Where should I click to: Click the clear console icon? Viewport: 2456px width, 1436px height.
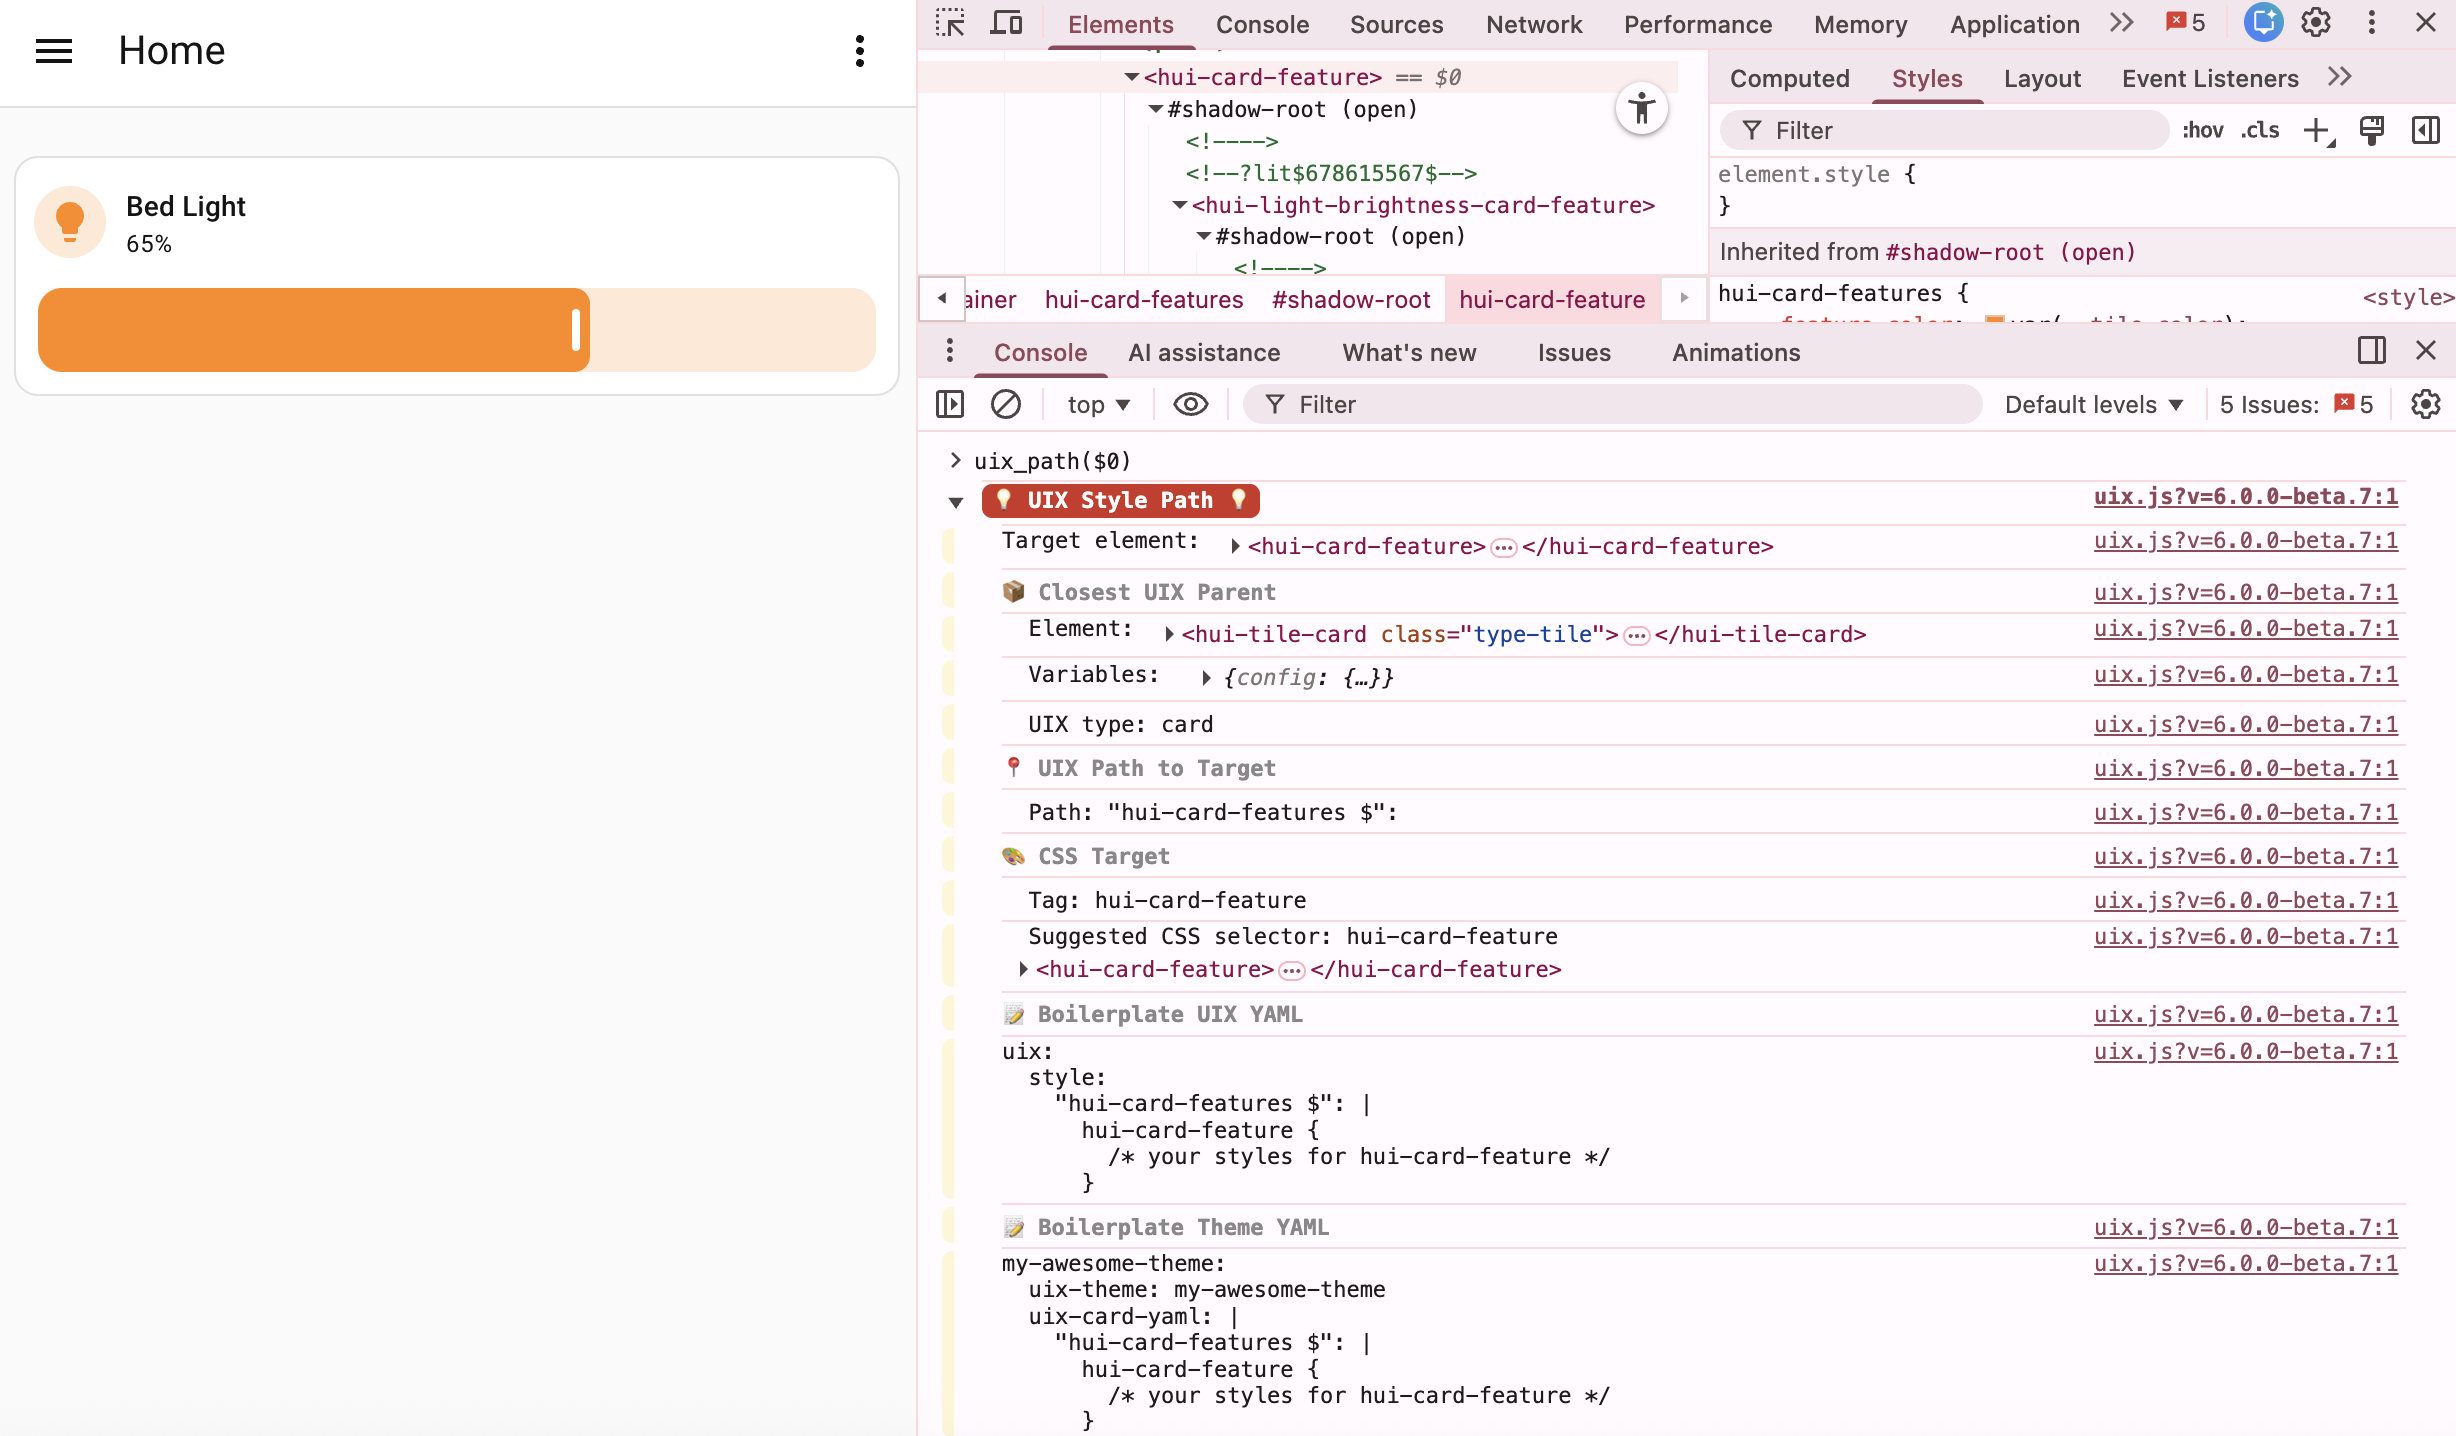1005,404
